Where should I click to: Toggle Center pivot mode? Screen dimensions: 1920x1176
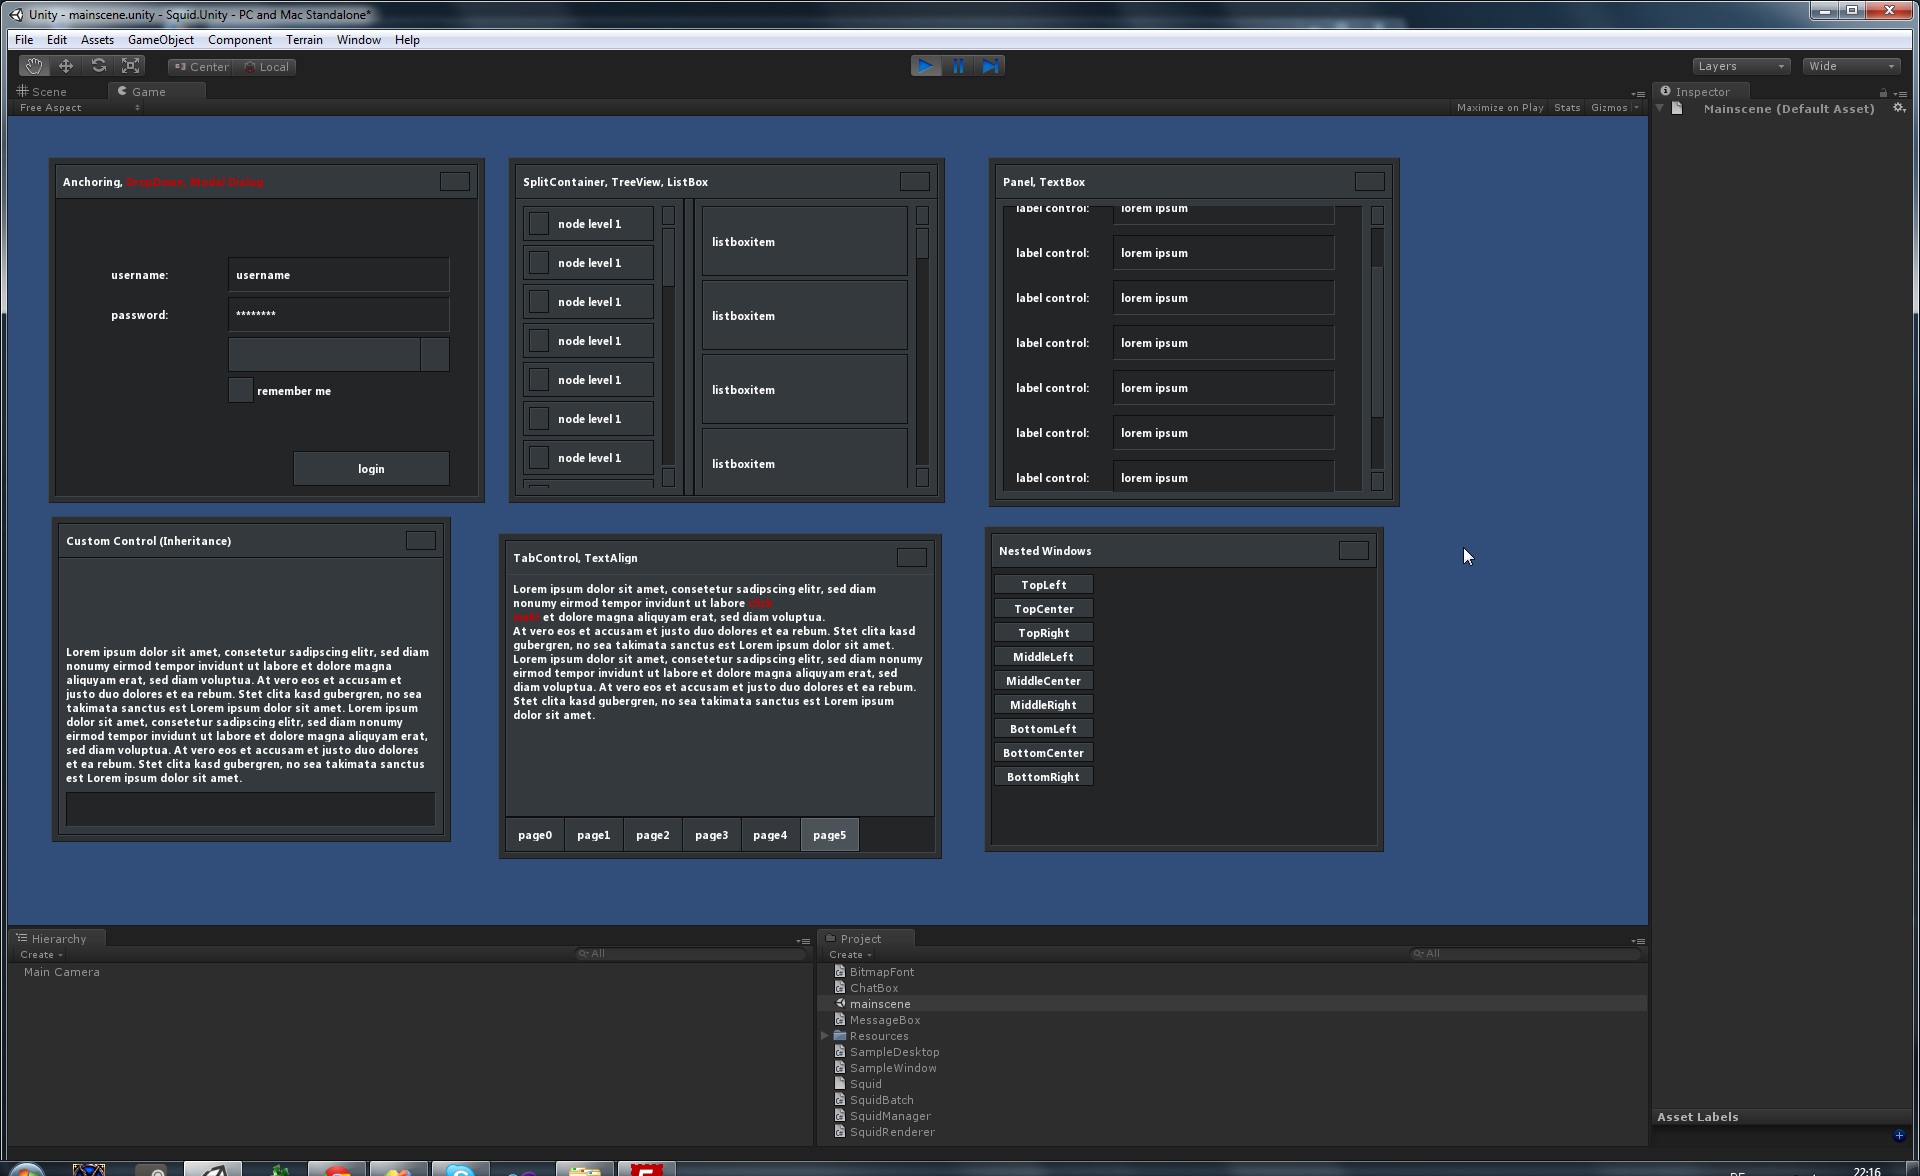pyautogui.click(x=199, y=66)
